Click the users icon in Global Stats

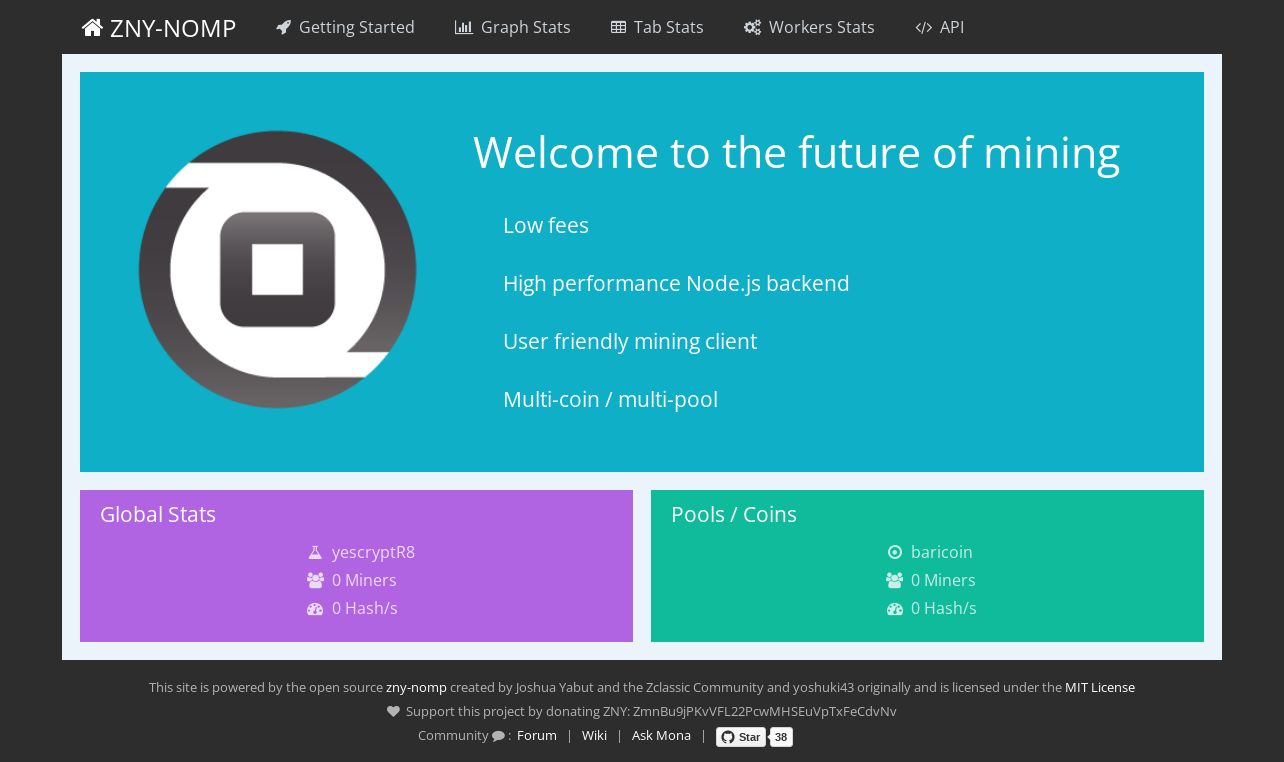[x=315, y=580]
